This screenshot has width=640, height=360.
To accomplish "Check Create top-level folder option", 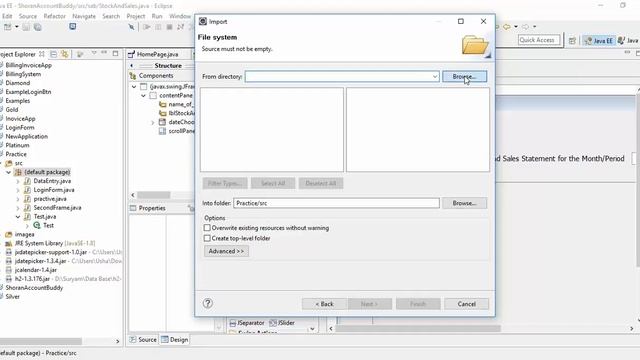I will point(207,238).
